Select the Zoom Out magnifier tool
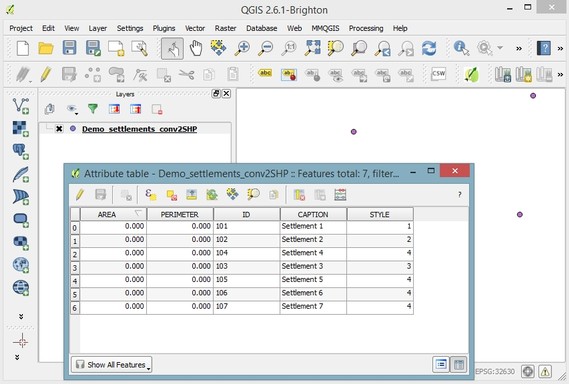Image resolution: width=569 pixels, height=384 pixels. point(265,48)
